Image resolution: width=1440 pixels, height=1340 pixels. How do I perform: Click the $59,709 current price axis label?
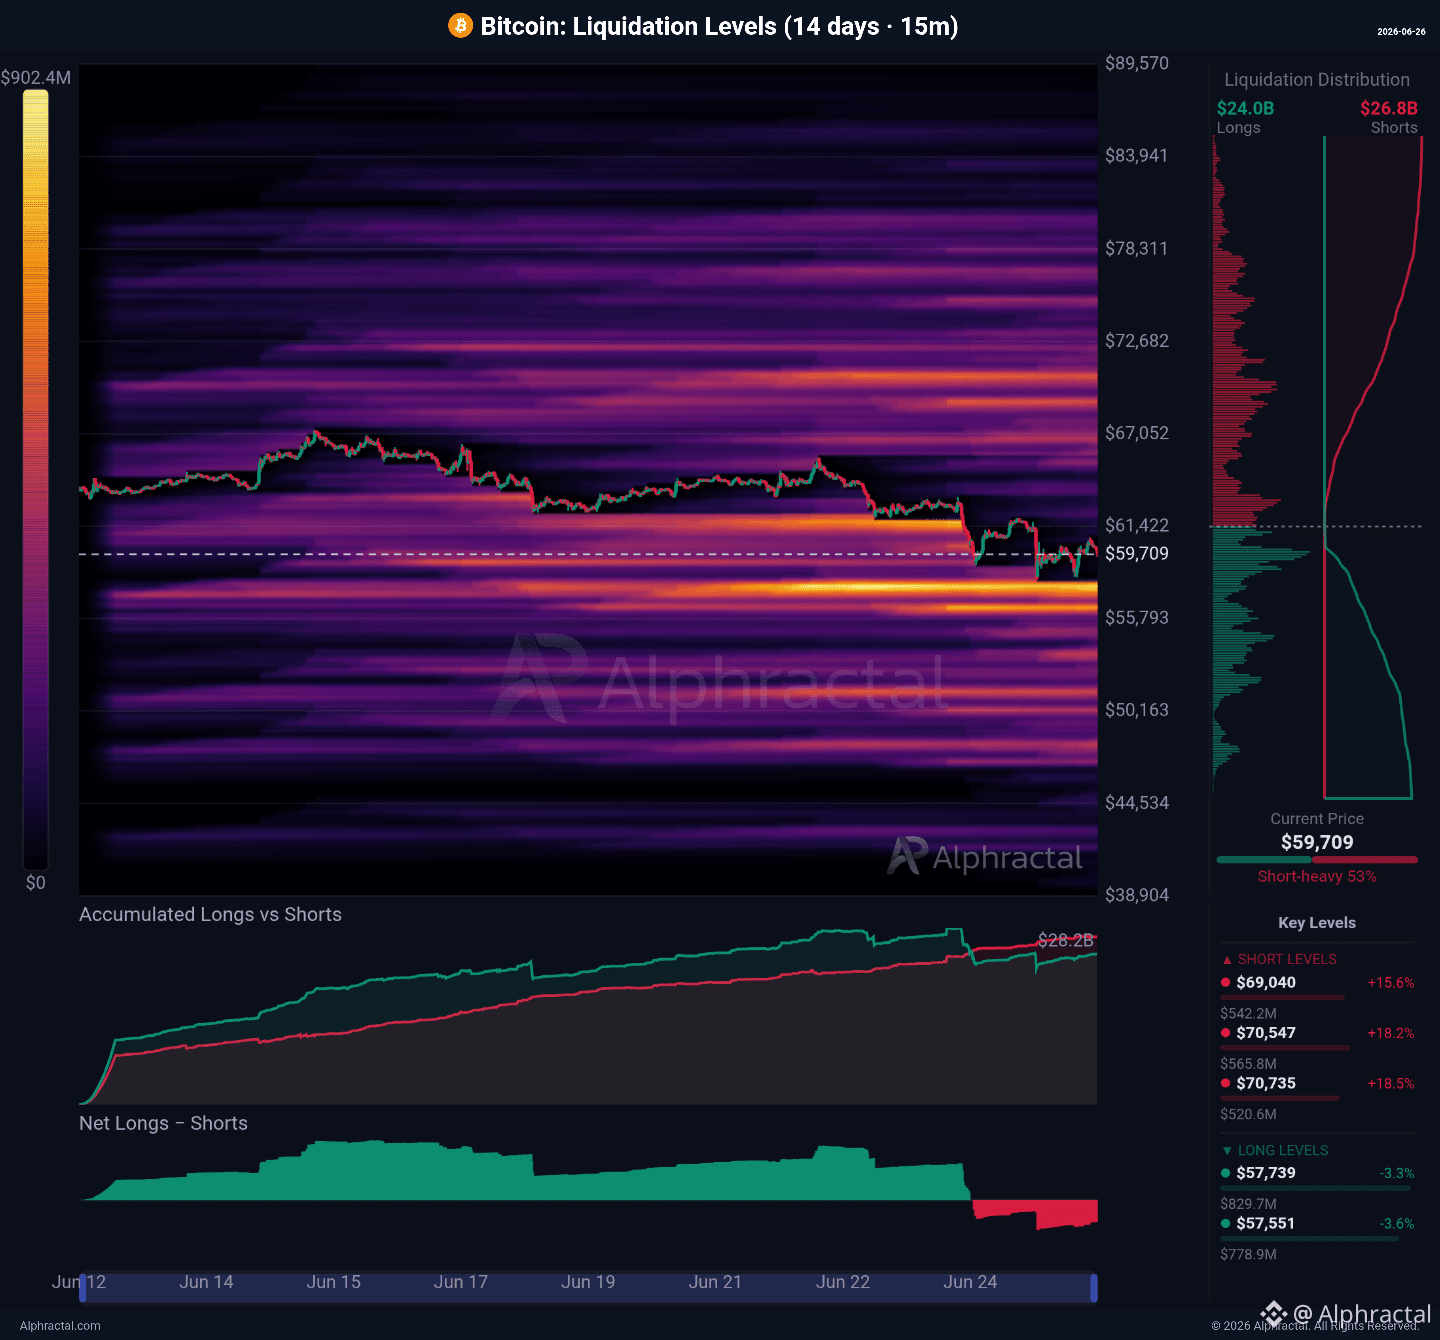point(1137,553)
